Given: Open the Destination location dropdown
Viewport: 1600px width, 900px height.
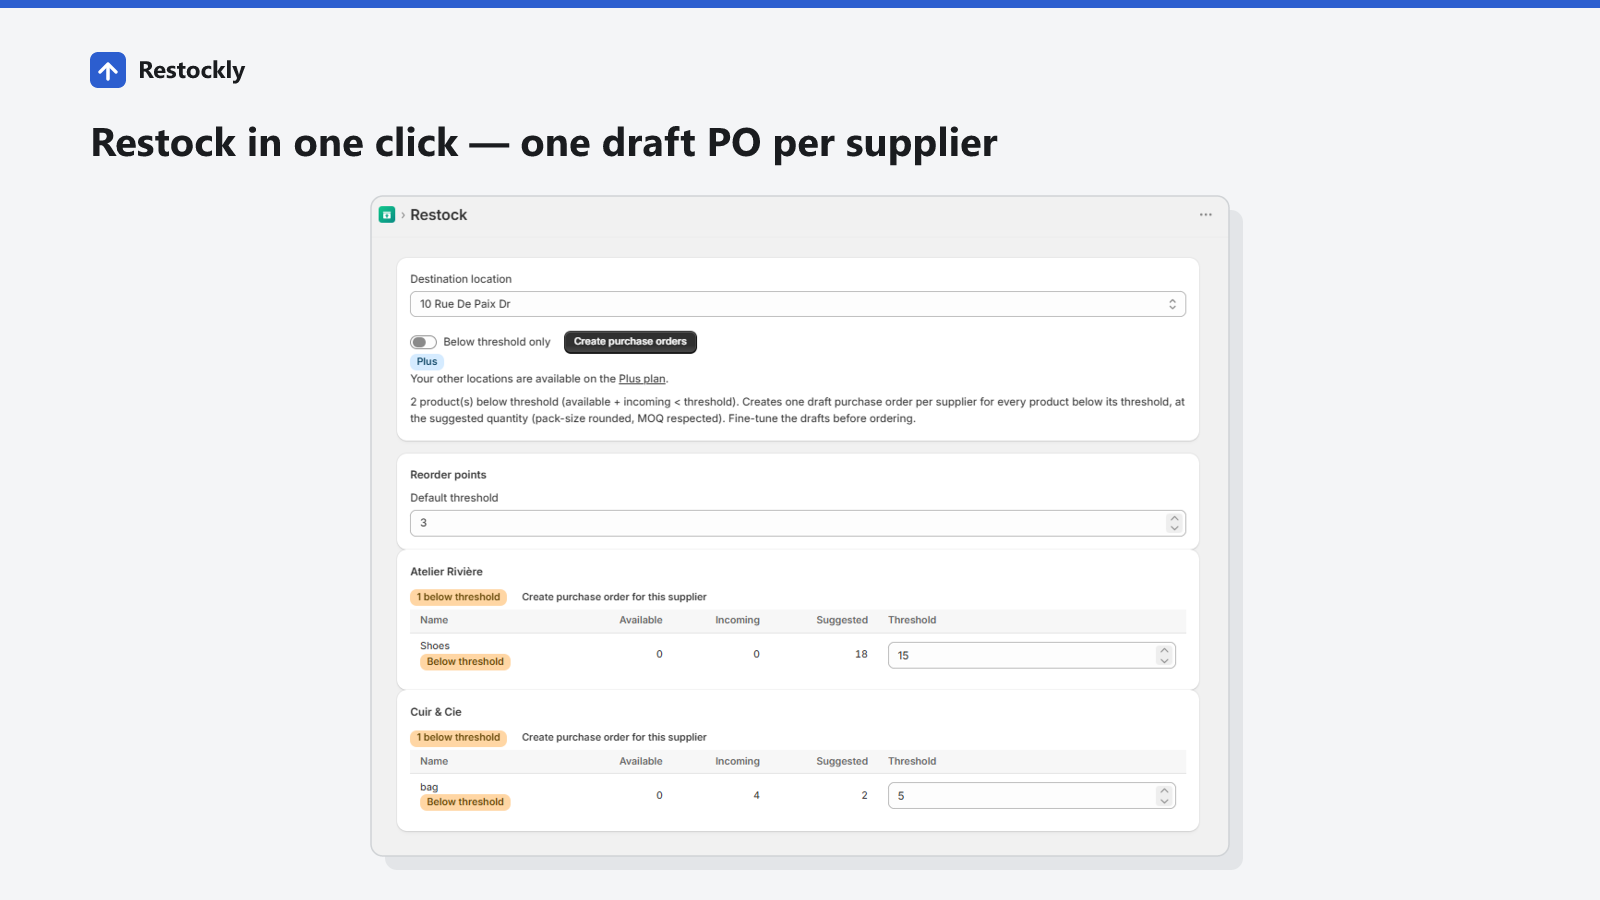Looking at the screenshot, I should click(x=798, y=304).
